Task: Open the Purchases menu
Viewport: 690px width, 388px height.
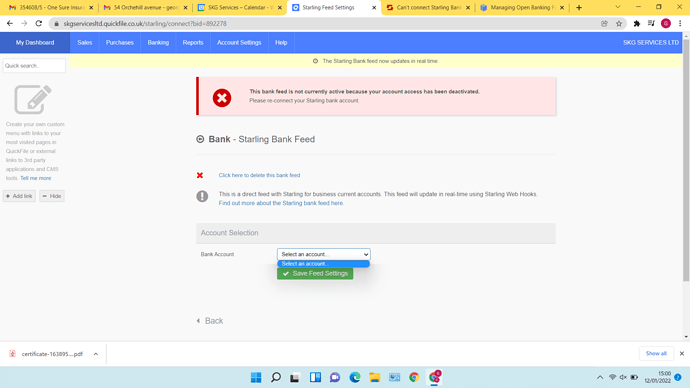Action: point(120,43)
